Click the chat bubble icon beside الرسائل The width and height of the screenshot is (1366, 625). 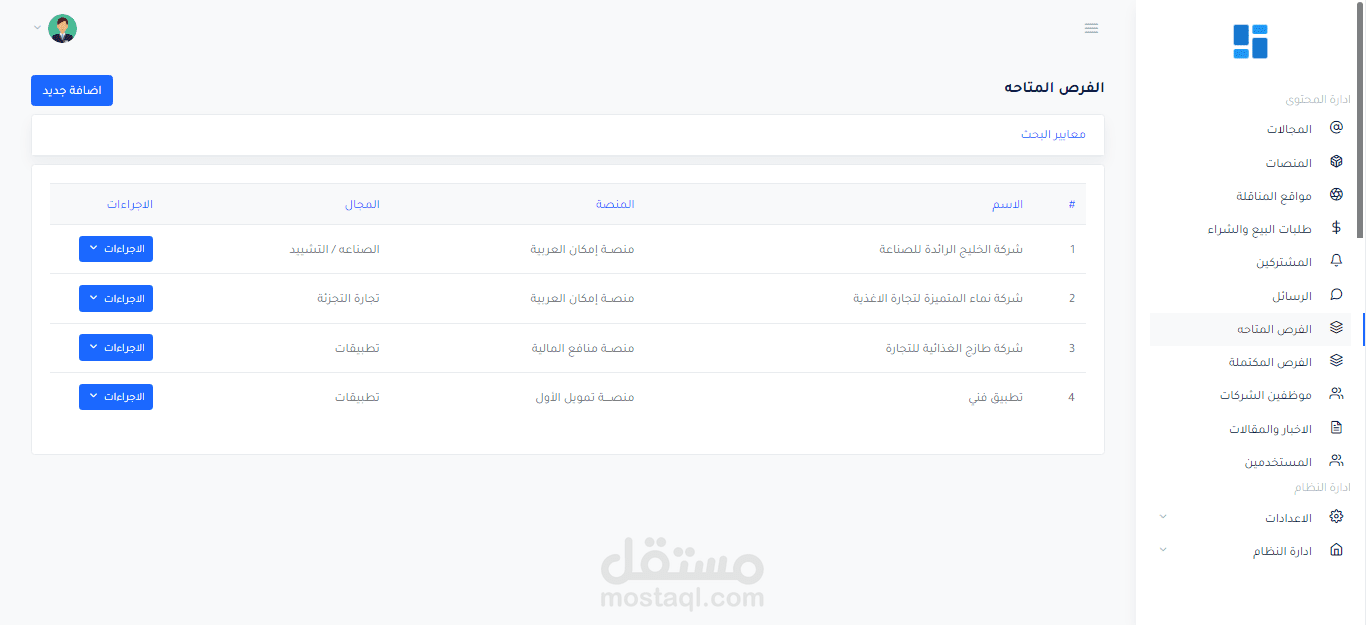(1336, 295)
